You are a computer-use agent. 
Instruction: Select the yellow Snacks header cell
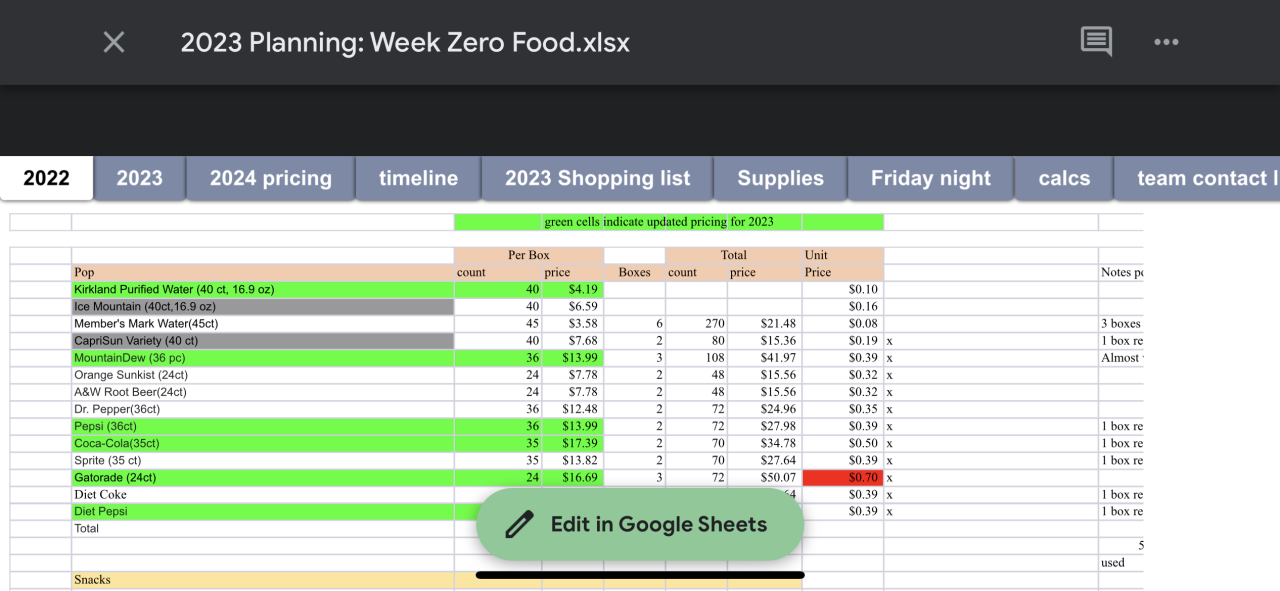click(x=262, y=580)
